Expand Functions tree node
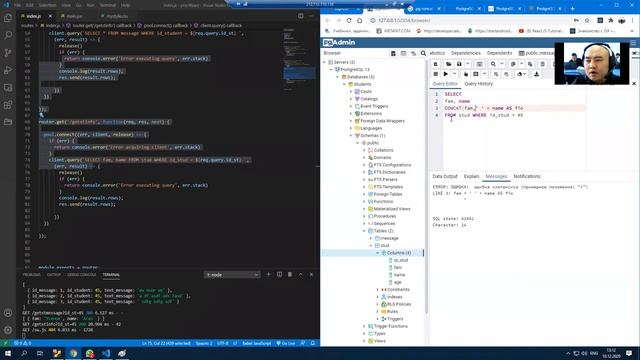 (364, 202)
